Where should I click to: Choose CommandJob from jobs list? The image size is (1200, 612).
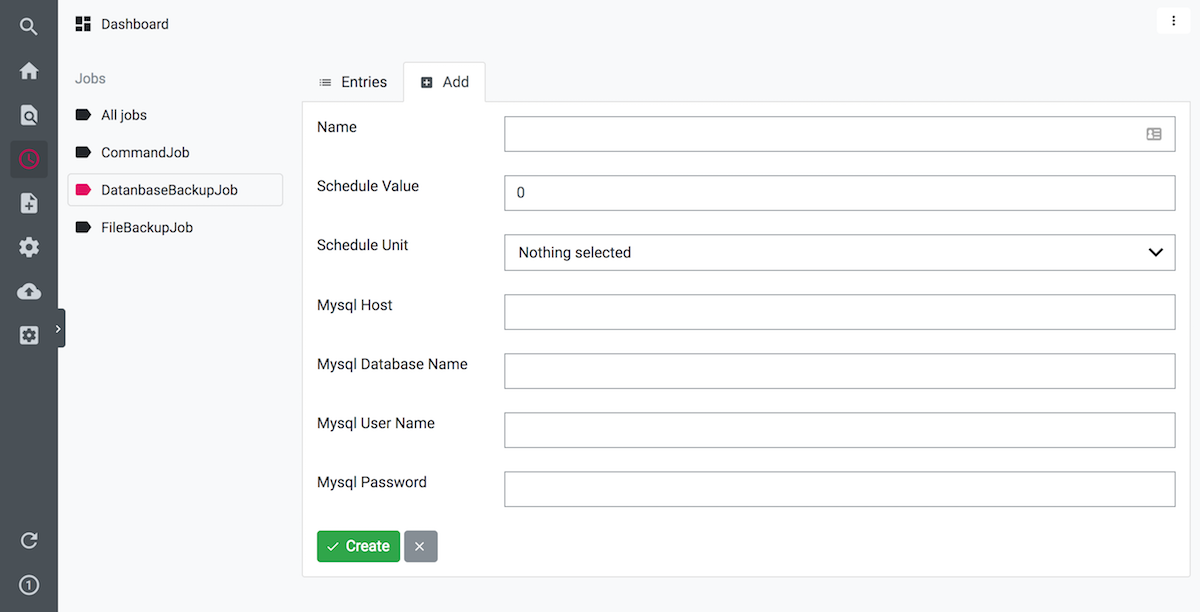(145, 153)
